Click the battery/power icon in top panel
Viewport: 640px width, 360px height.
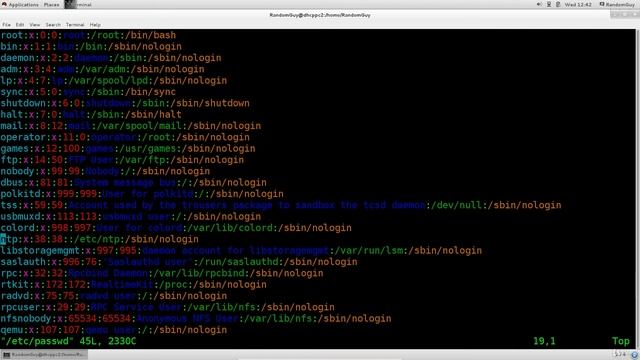558,4
